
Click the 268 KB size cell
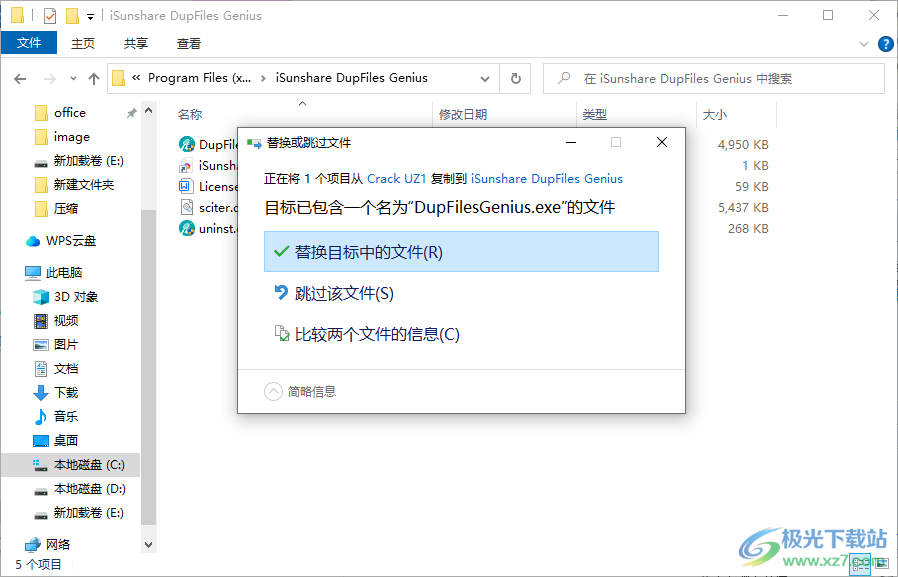pos(748,229)
